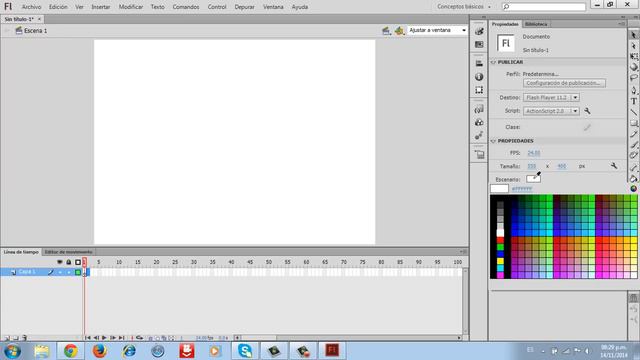The image size is (640, 360).
Task: Click the Escenario stage color swatch
Action: click(533, 179)
